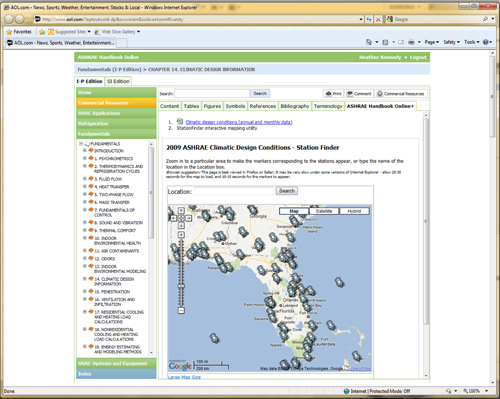Click the Home icon in command bar
This screenshot has width=500, height=399.
369,42
